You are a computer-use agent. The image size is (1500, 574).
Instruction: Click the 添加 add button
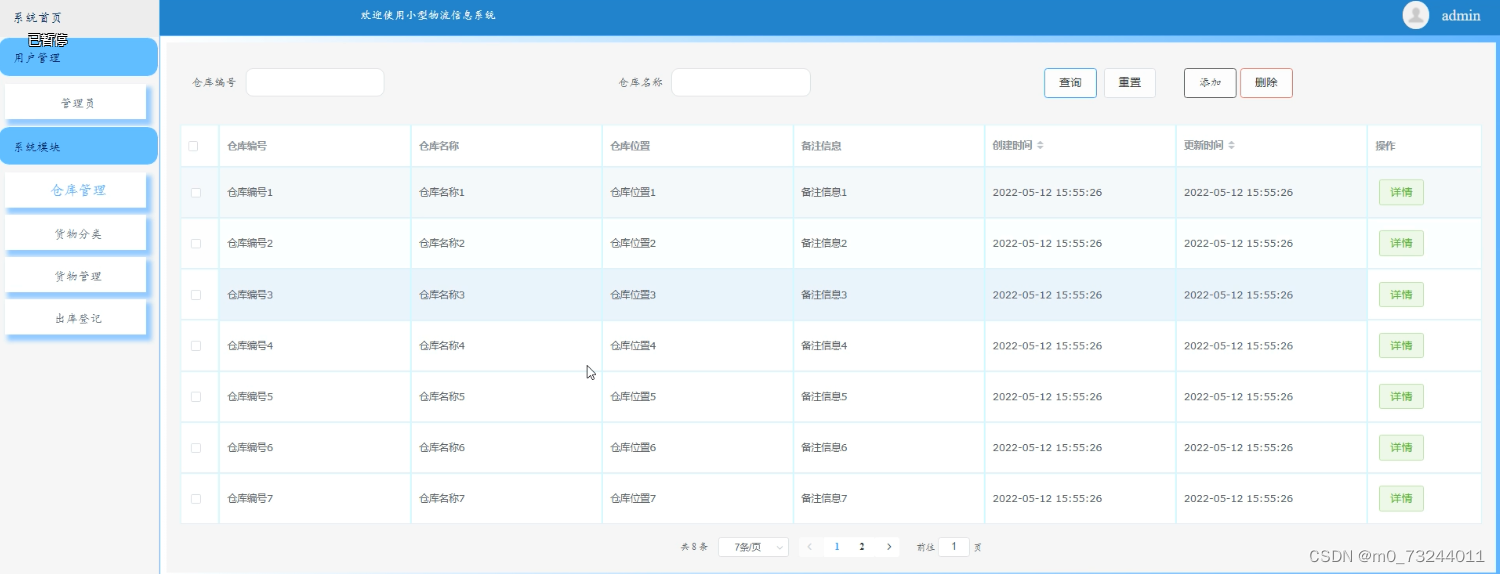(1210, 83)
